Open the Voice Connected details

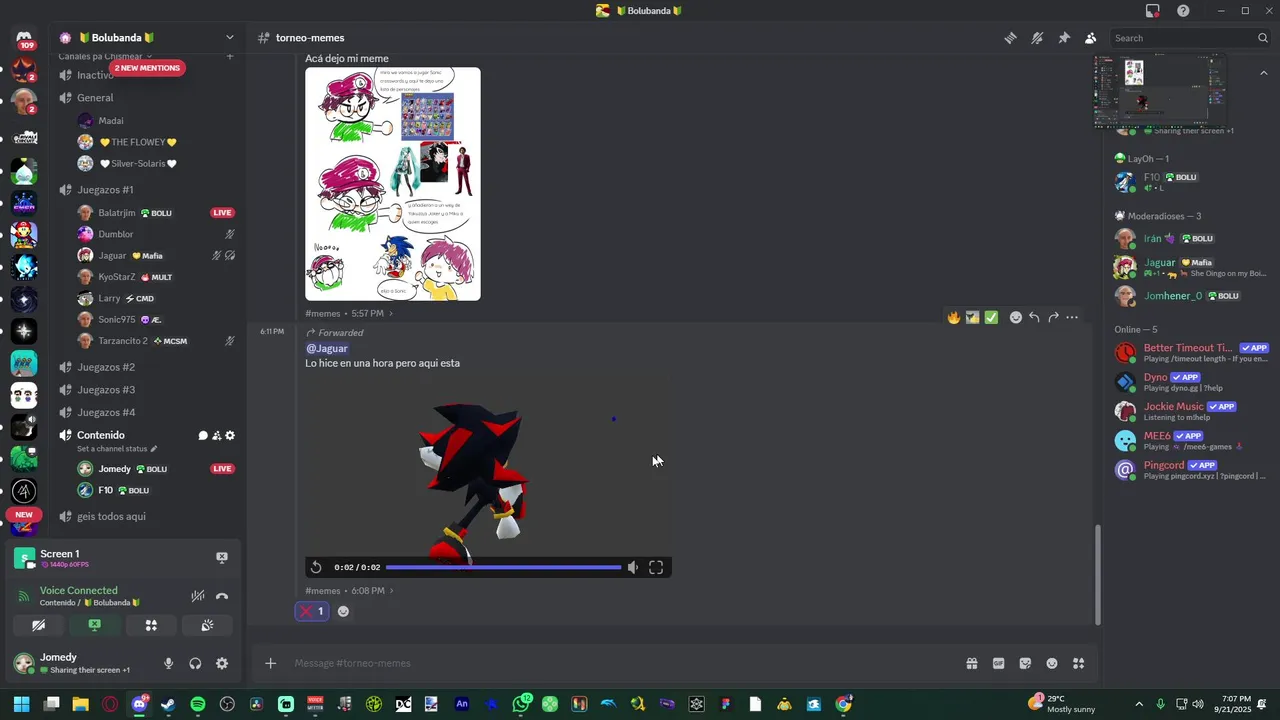click(78, 591)
